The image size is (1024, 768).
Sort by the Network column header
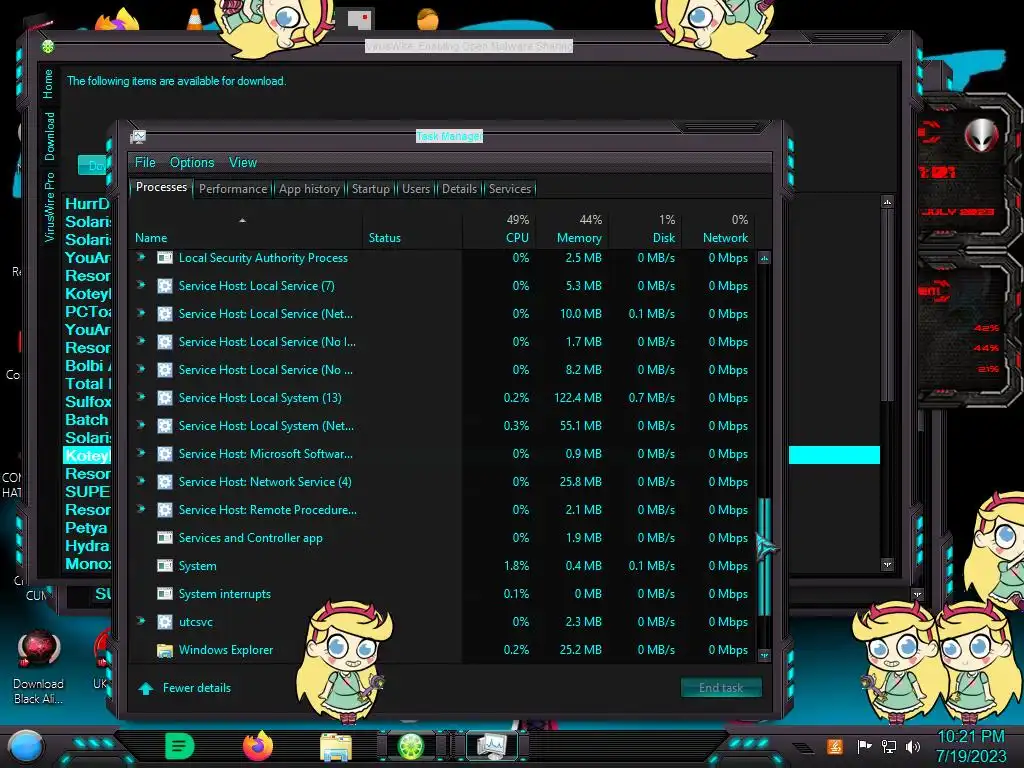pos(726,238)
